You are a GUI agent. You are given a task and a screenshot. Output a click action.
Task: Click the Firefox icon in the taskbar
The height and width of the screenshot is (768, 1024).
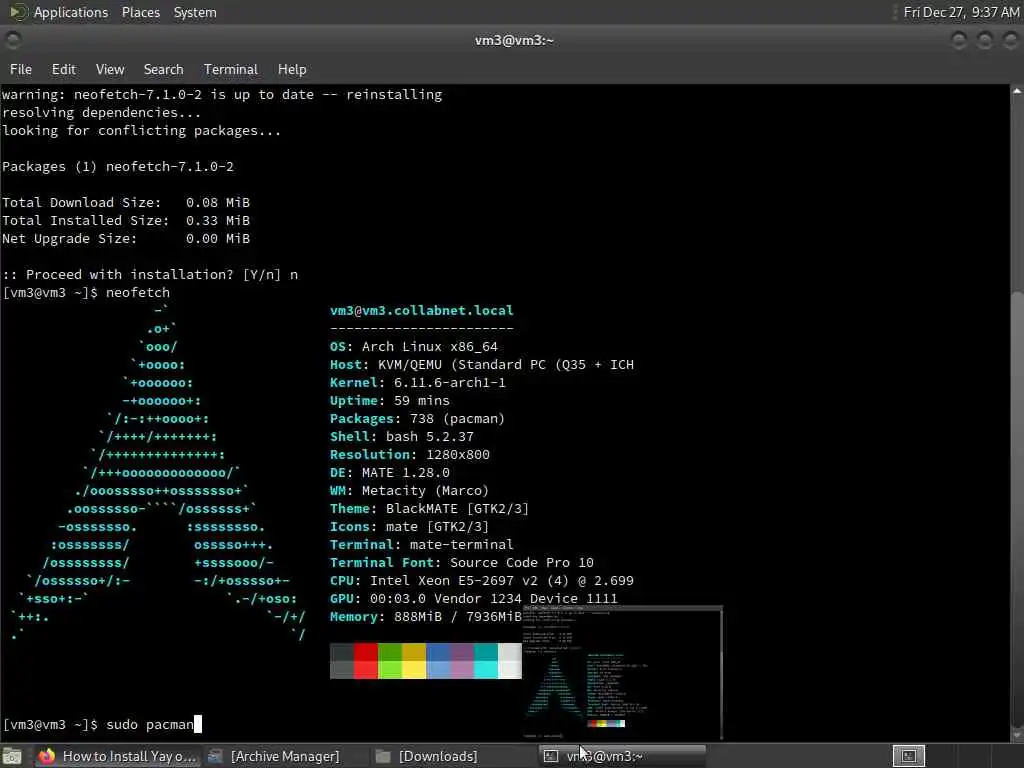tap(46, 756)
